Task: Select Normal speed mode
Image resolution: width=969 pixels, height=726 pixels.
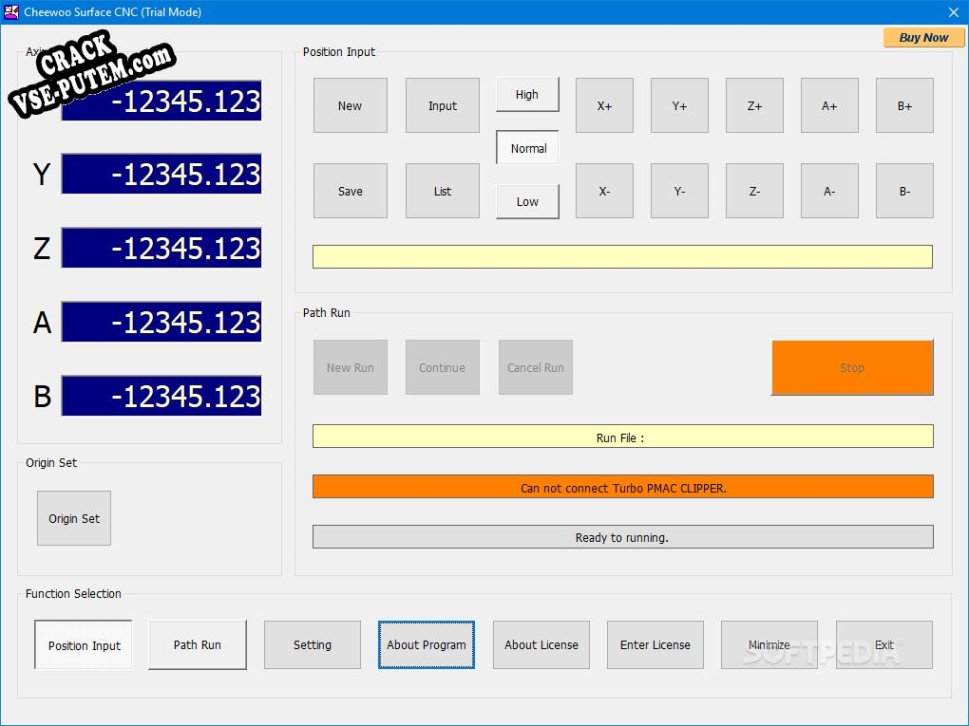Action: [x=528, y=148]
